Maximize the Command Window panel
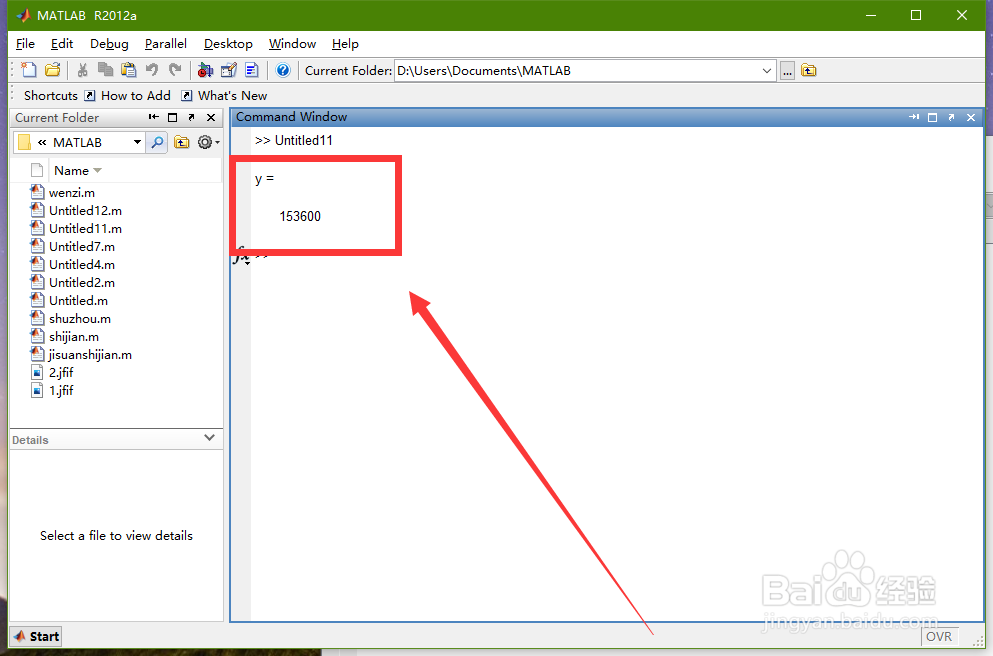This screenshot has width=993, height=656. point(932,117)
